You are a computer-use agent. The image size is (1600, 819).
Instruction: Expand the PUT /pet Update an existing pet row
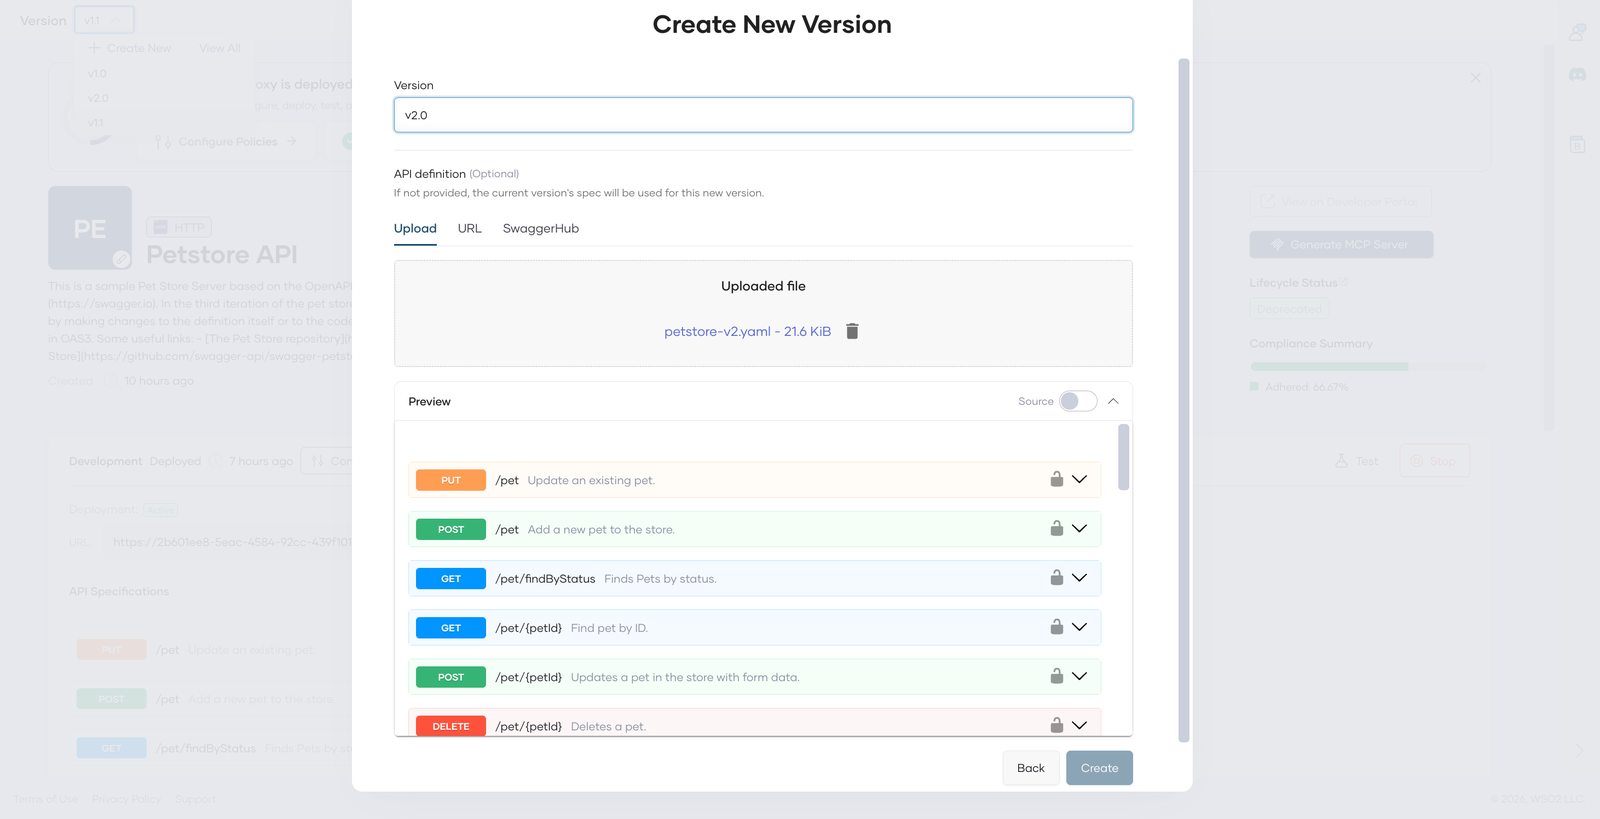click(x=1079, y=479)
